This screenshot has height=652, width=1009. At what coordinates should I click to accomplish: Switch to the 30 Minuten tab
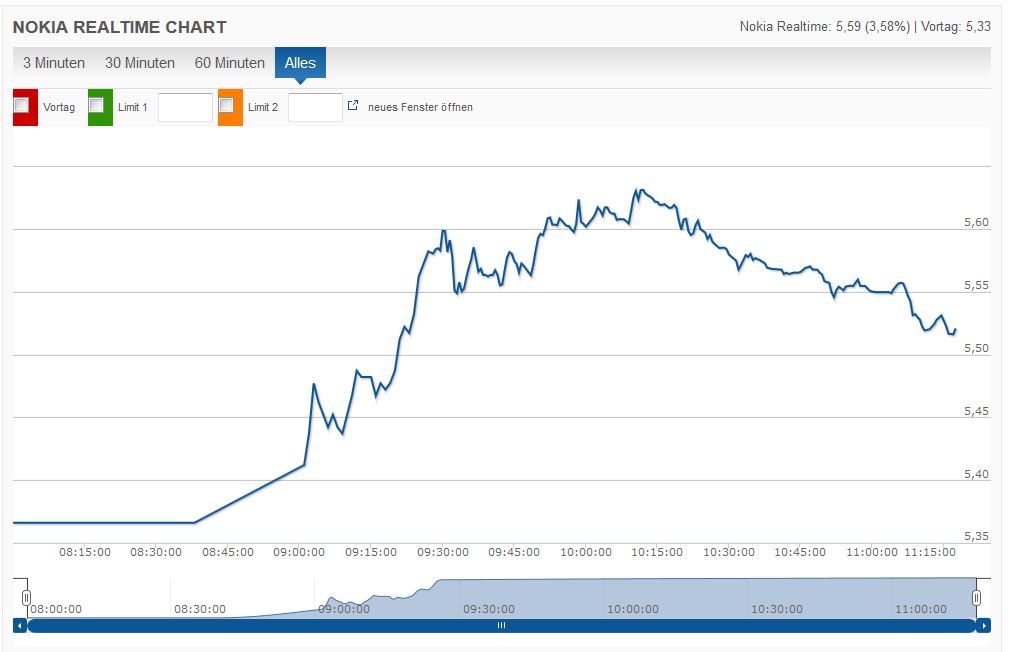(x=140, y=63)
